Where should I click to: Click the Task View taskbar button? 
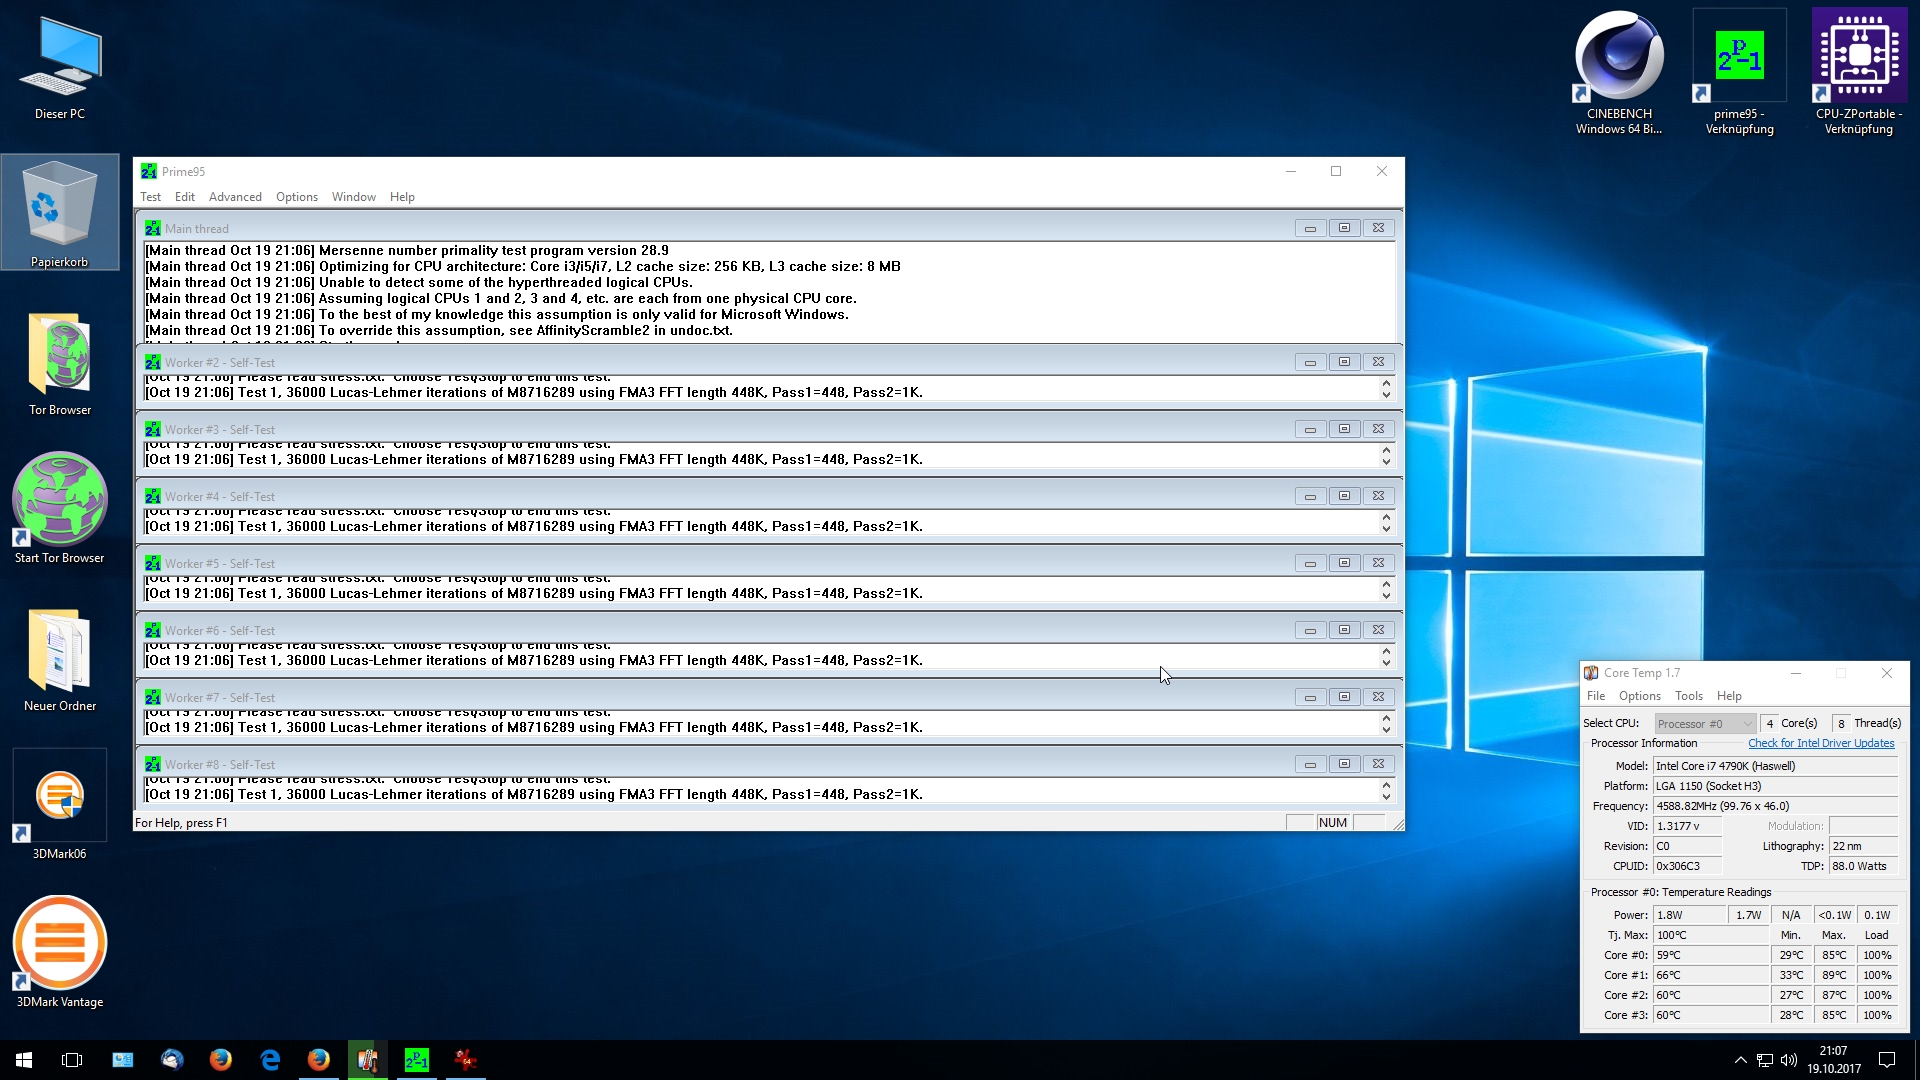[x=72, y=1060]
